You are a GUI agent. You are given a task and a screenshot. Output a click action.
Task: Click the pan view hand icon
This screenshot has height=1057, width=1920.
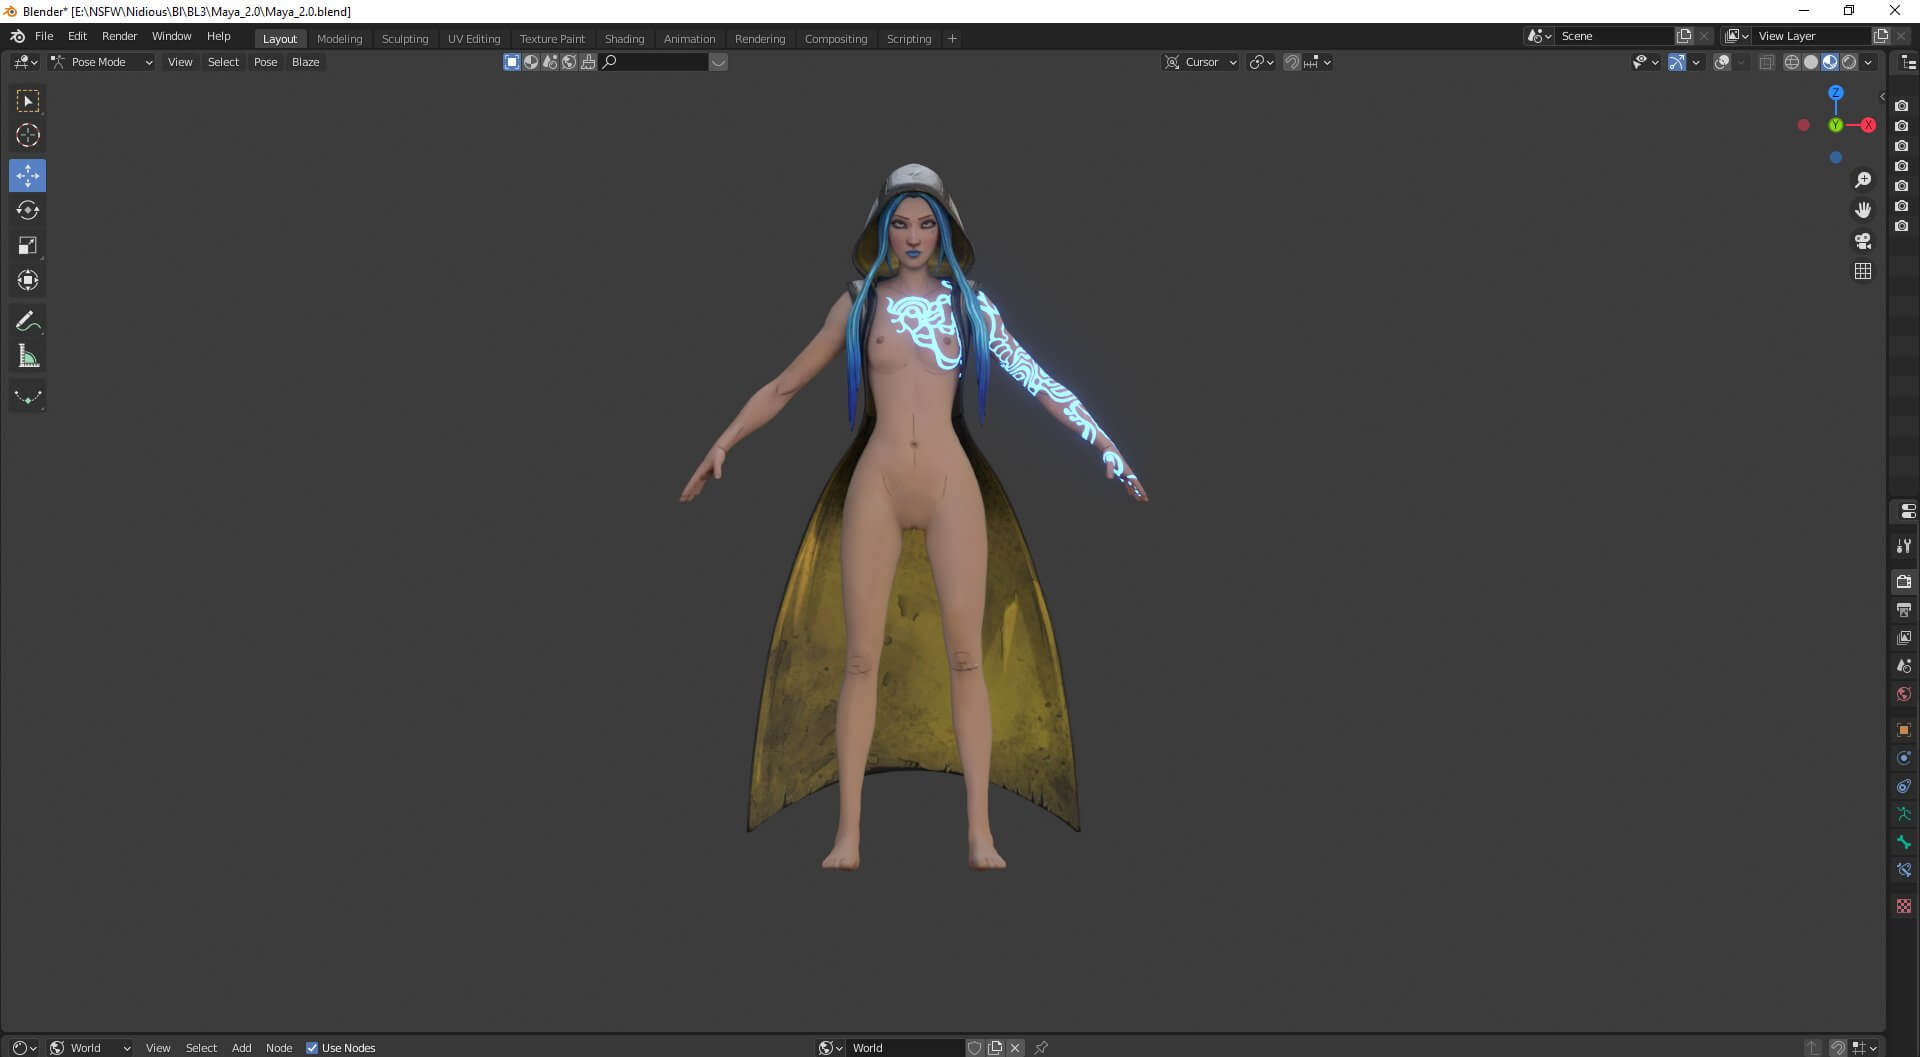1863,210
